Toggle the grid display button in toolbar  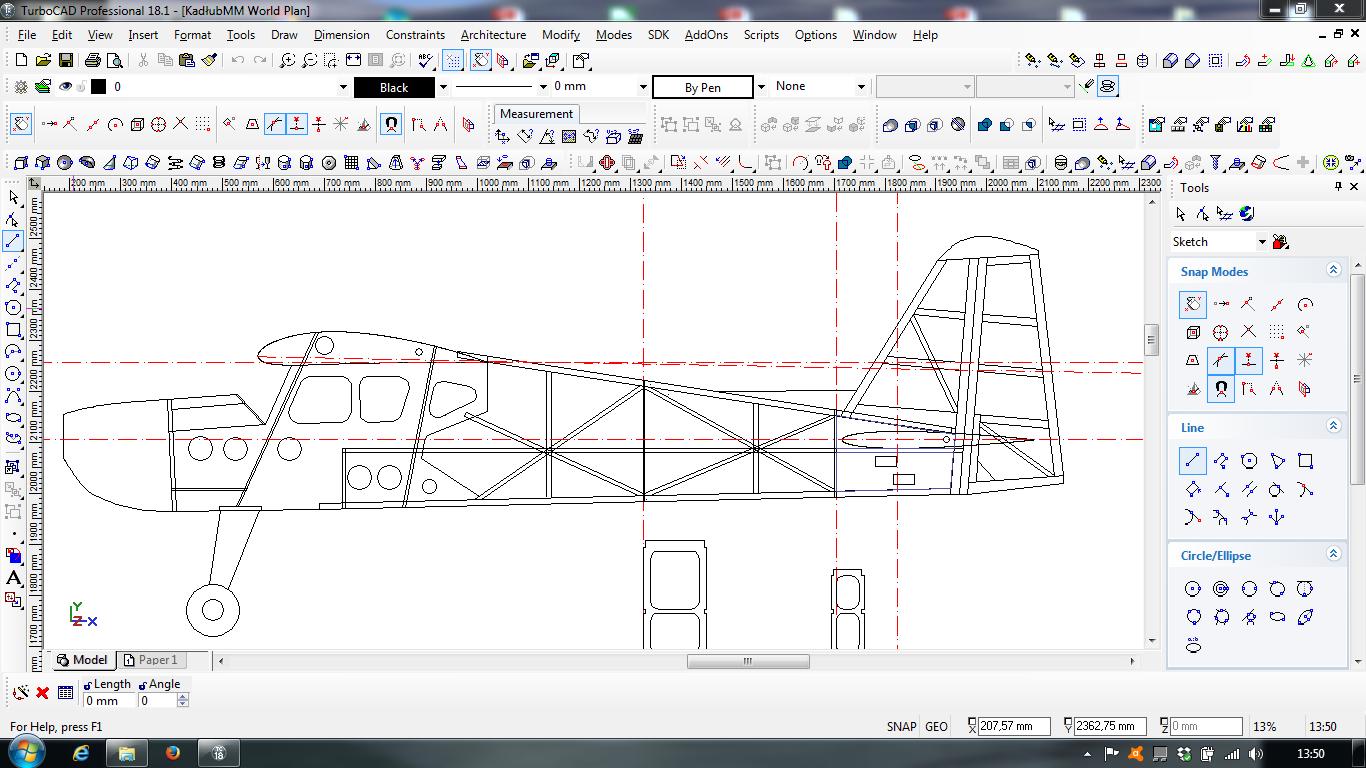pyautogui.click(x=452, y=61)
